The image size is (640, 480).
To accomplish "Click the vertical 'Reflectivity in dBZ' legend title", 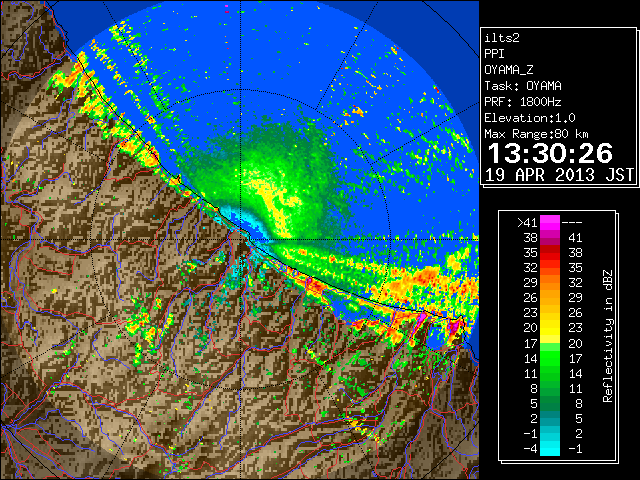I will pyautogui.click(x=607, y=336).
